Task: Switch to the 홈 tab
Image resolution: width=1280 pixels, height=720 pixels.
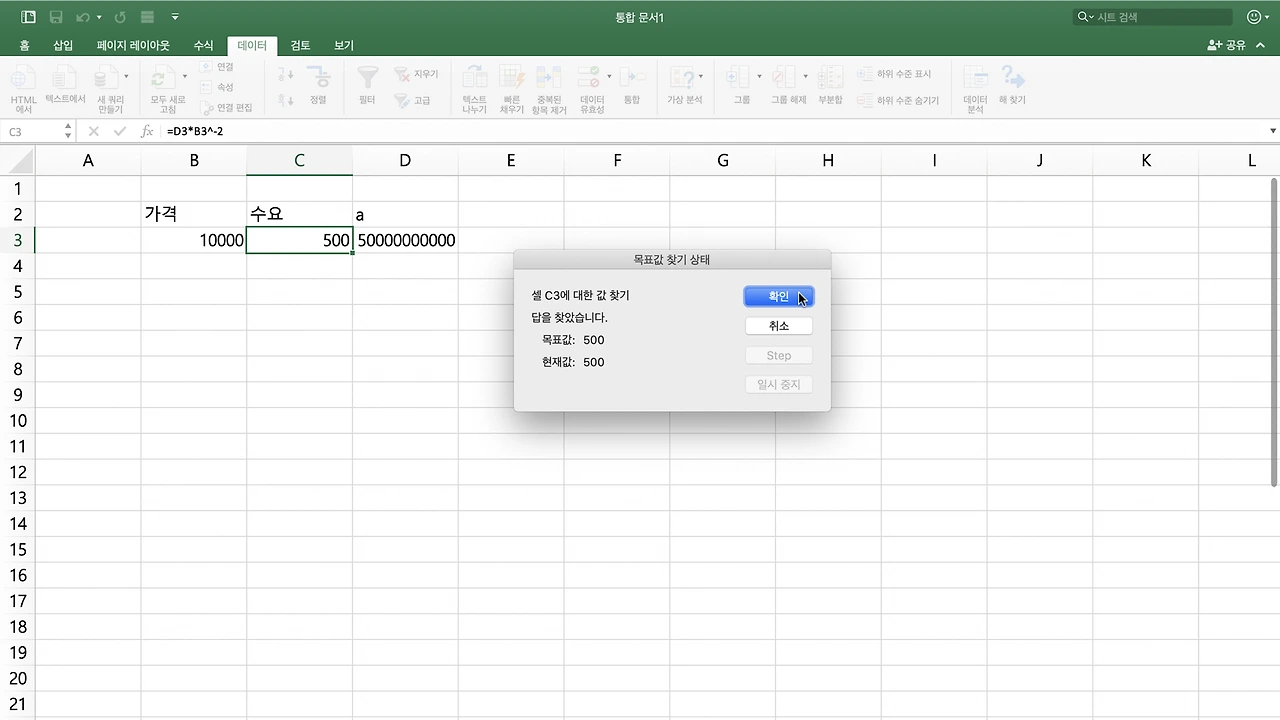Action: coord(24,45)
